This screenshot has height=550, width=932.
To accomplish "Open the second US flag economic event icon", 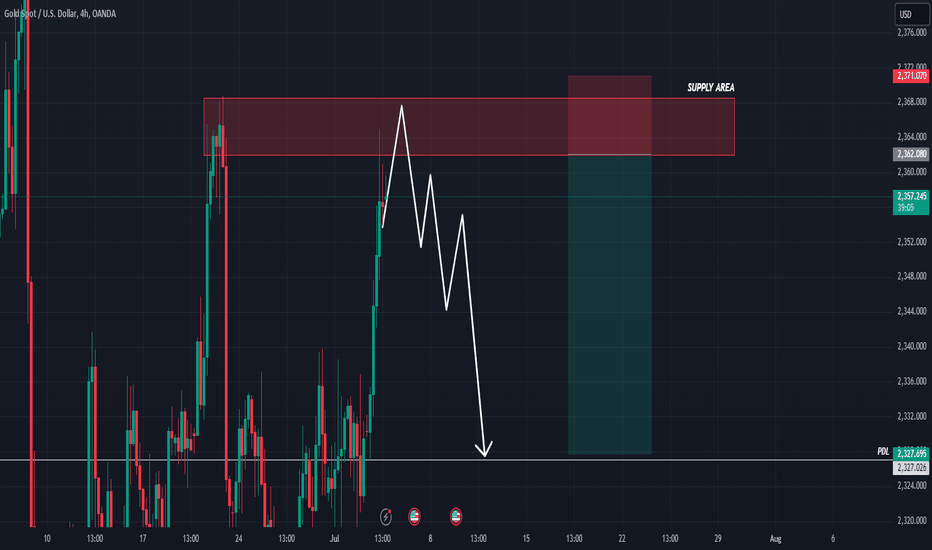I will tap(456, 517).
